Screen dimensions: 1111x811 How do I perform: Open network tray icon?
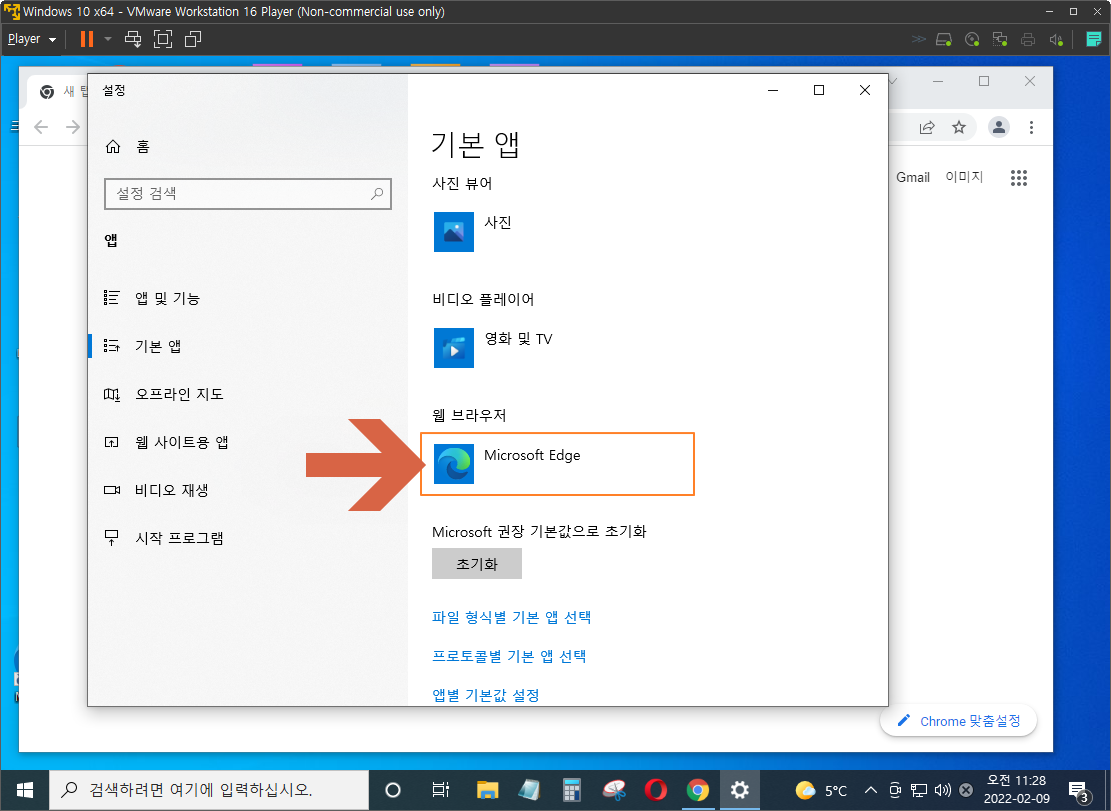[919, 790]
